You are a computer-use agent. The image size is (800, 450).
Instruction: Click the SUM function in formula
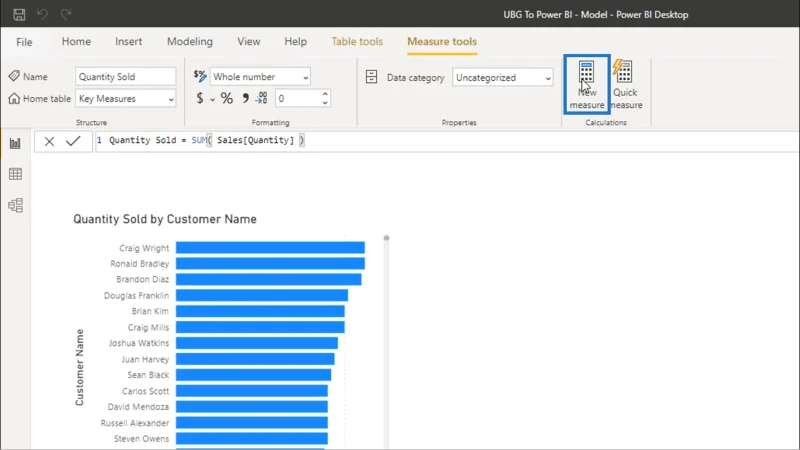pyautogui.click(x=199, y=140)
